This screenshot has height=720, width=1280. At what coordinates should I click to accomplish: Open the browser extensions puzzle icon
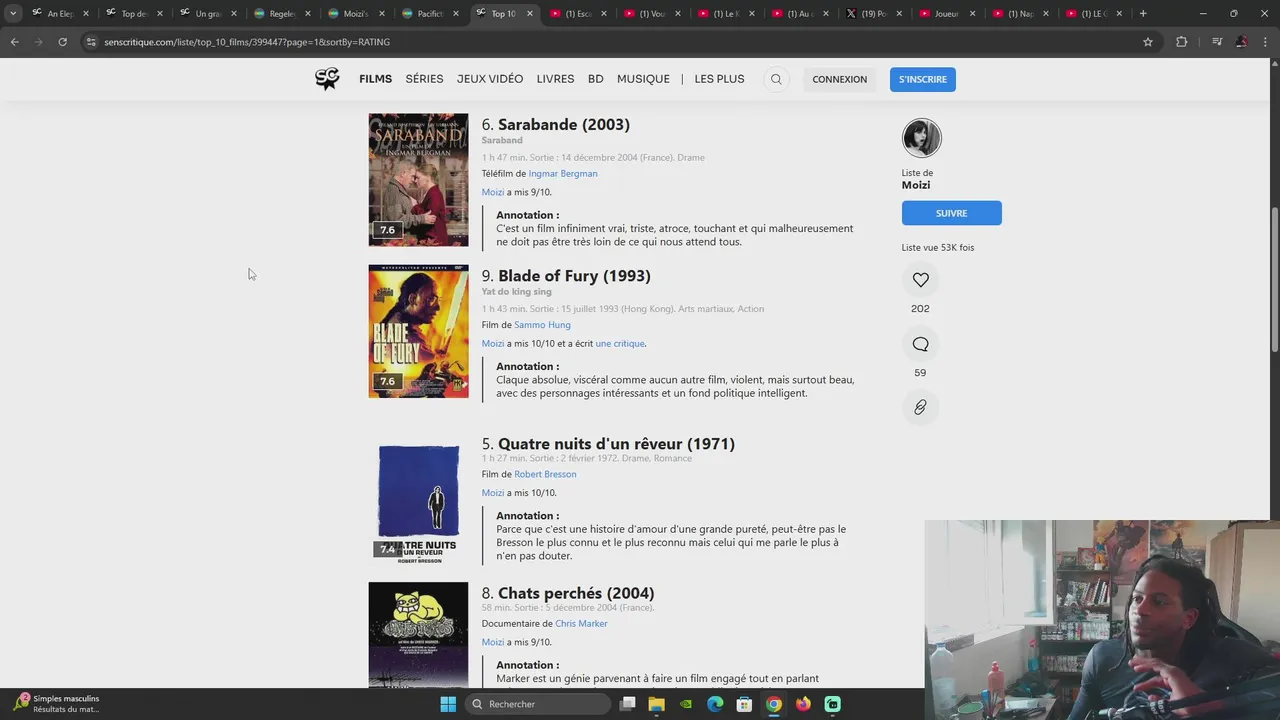click(1181, 42)
